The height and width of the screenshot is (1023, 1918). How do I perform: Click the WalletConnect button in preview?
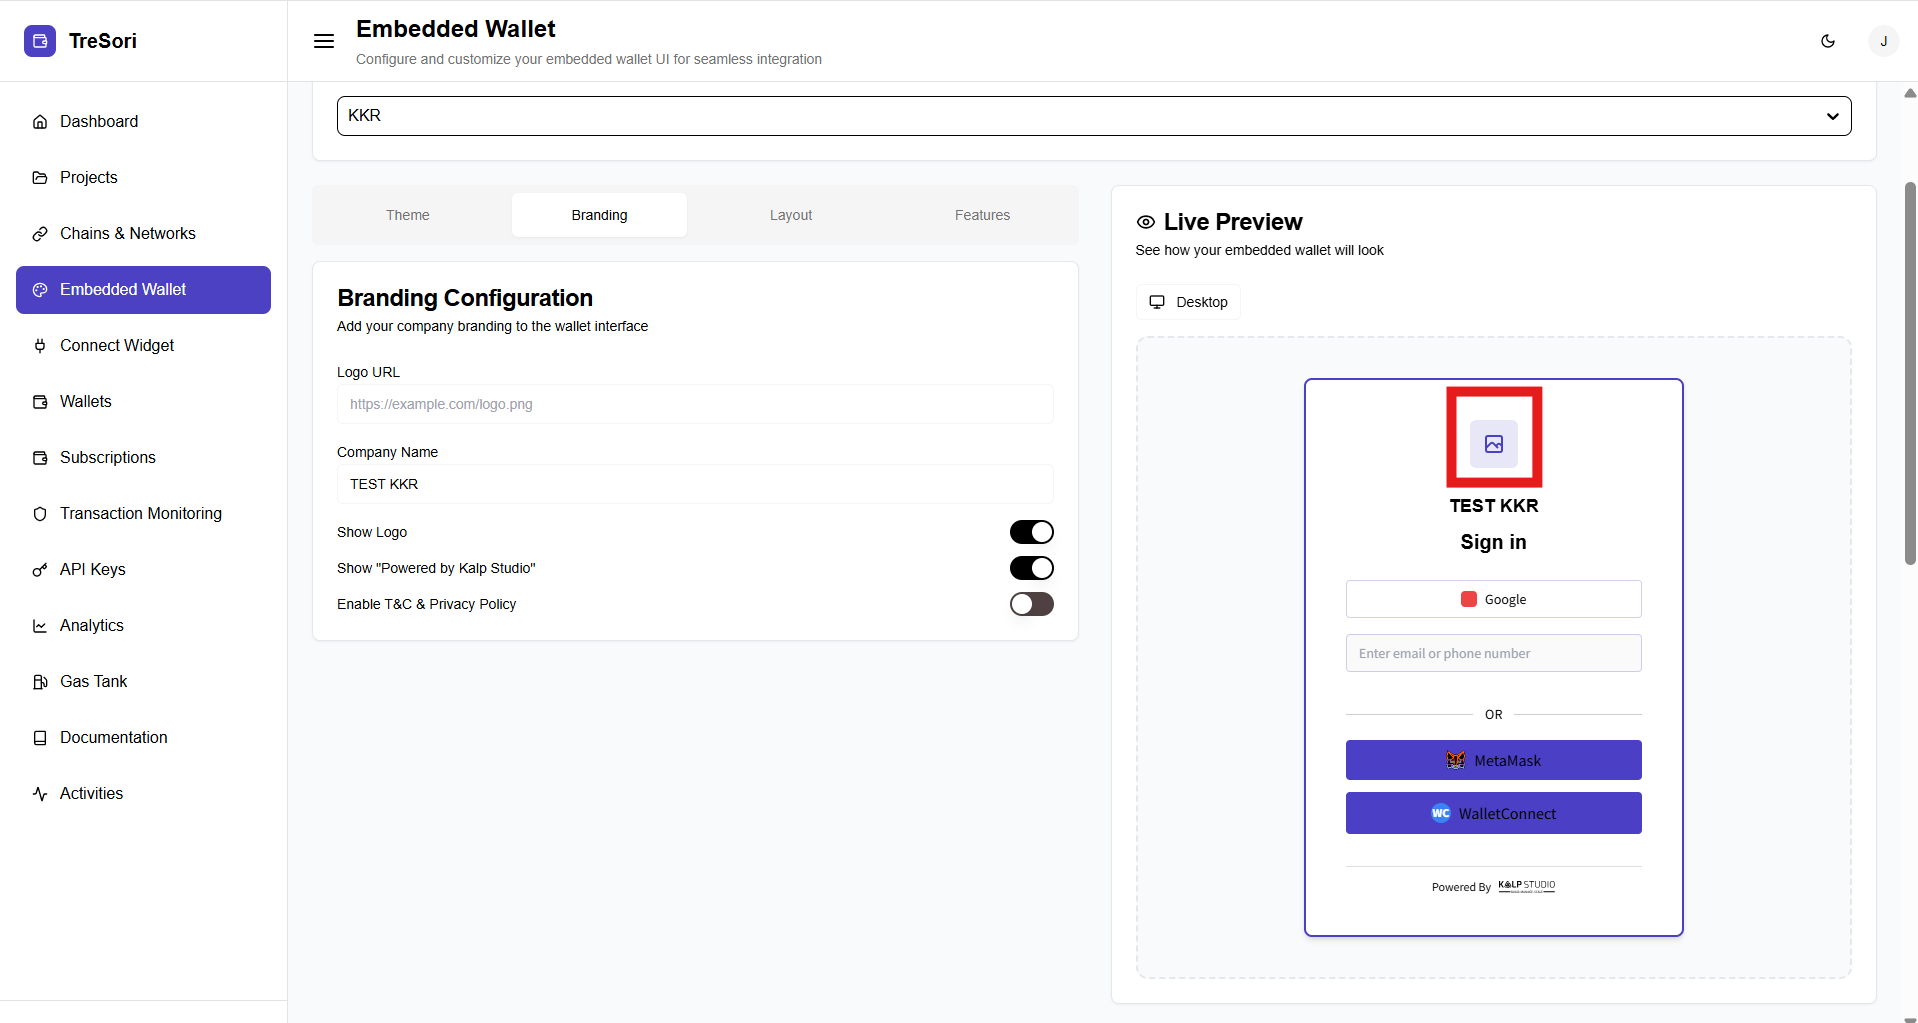pos(1493,813)
